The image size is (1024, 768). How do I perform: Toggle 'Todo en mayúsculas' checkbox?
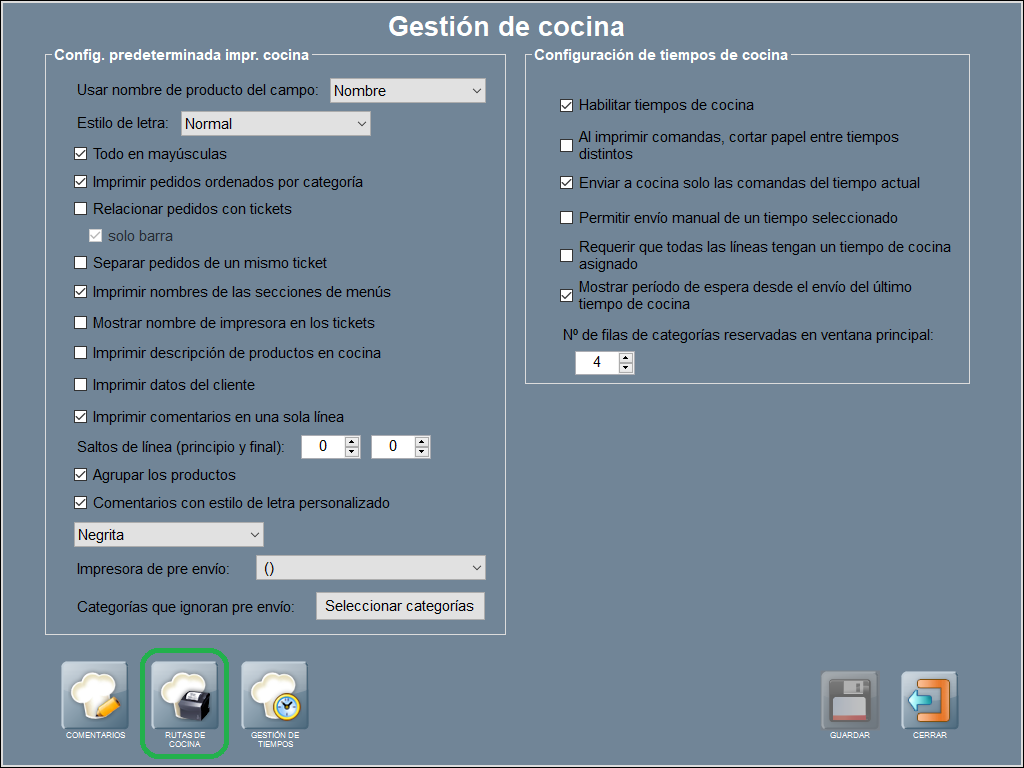(81, 154)
